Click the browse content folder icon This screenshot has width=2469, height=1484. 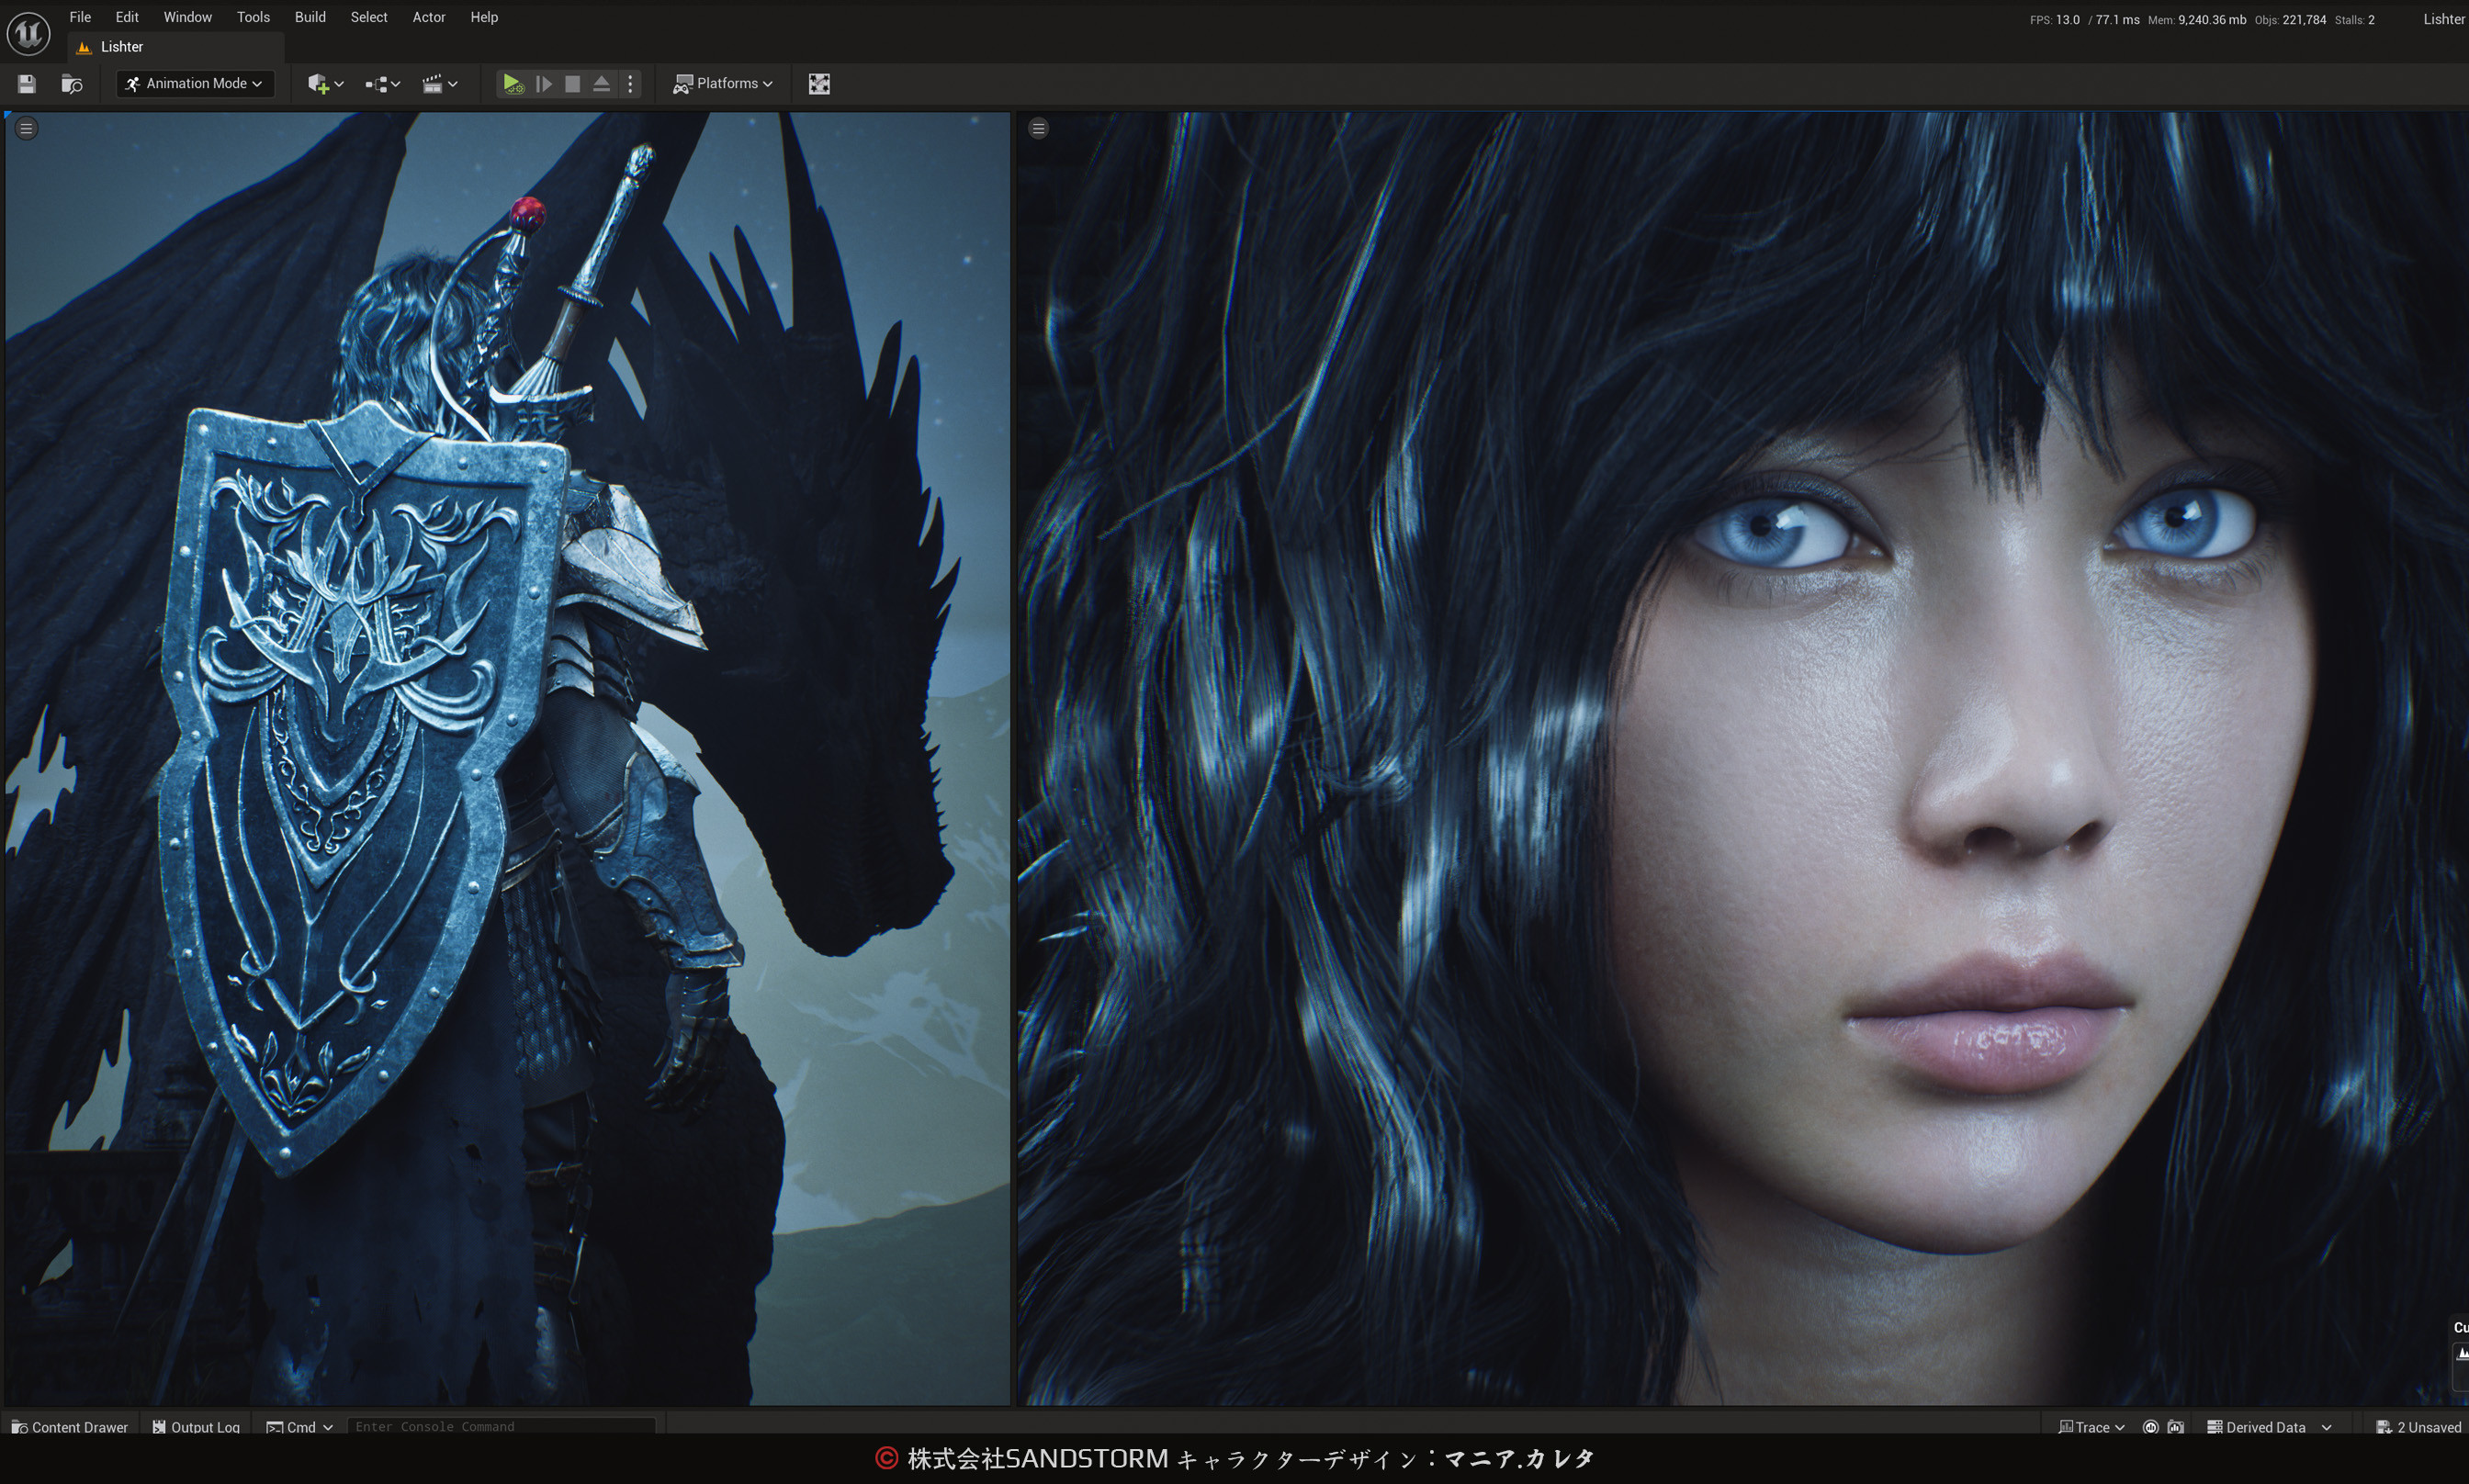point(71,84)
